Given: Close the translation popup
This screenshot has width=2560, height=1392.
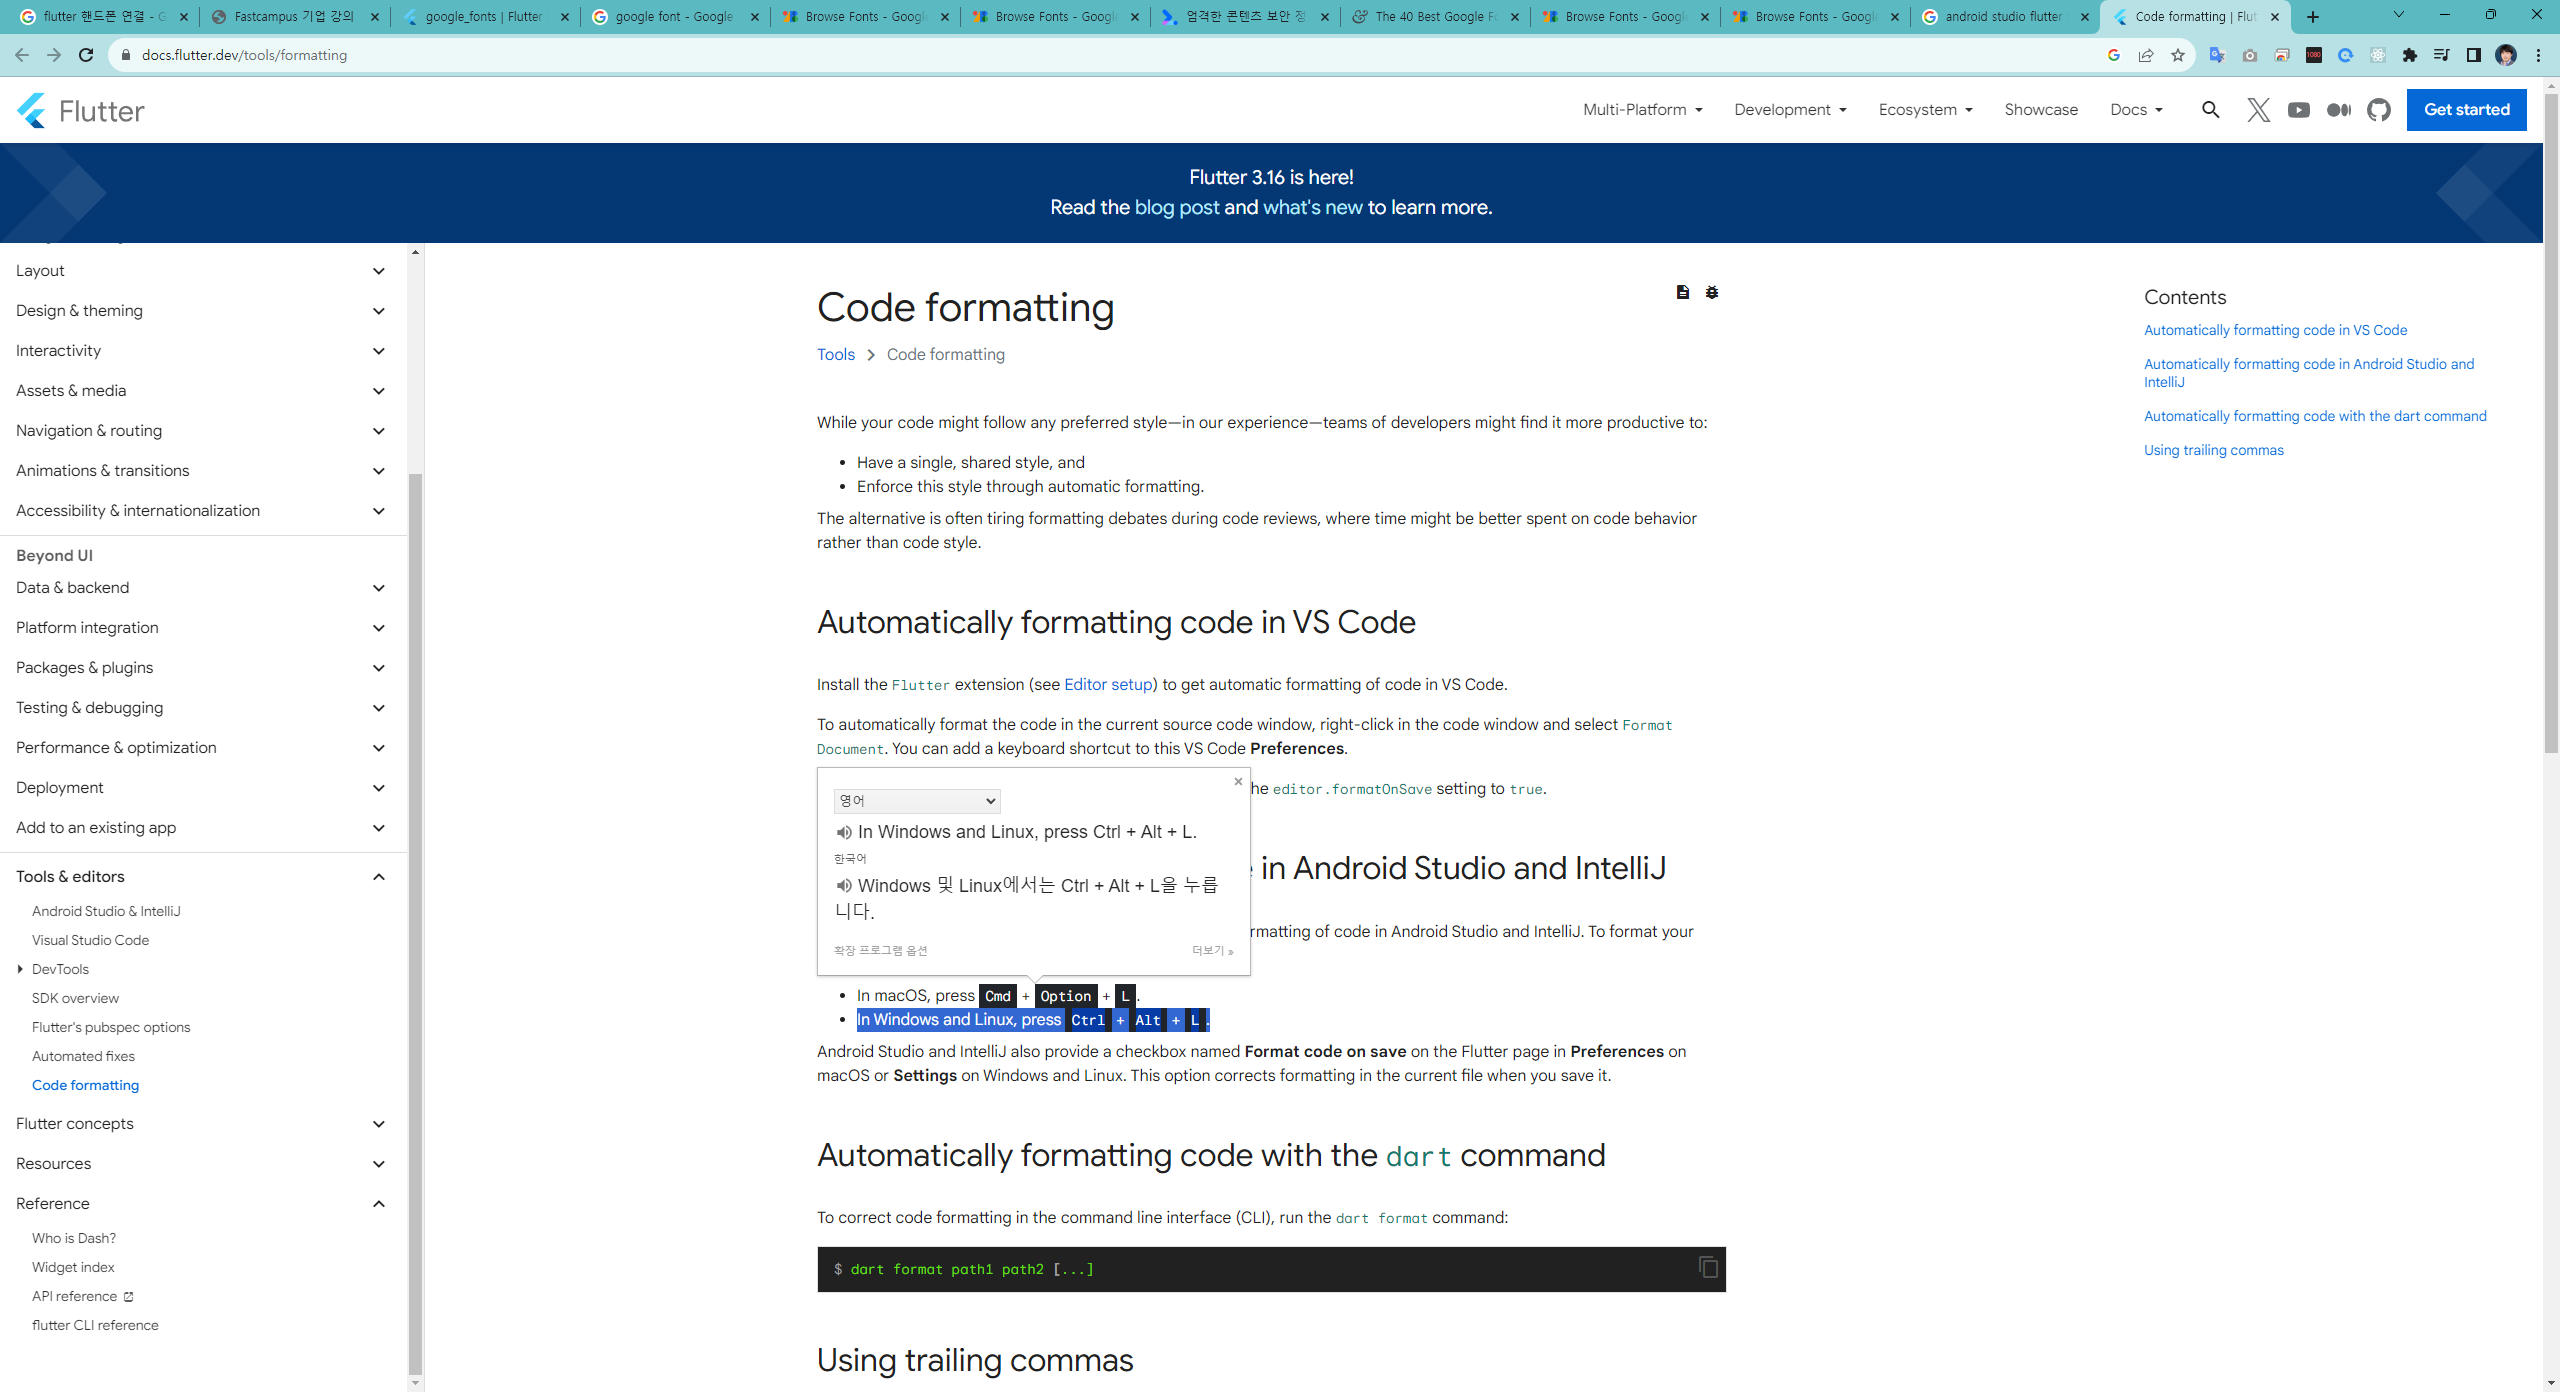Looking at the screenshot, I should [1238, 782].
